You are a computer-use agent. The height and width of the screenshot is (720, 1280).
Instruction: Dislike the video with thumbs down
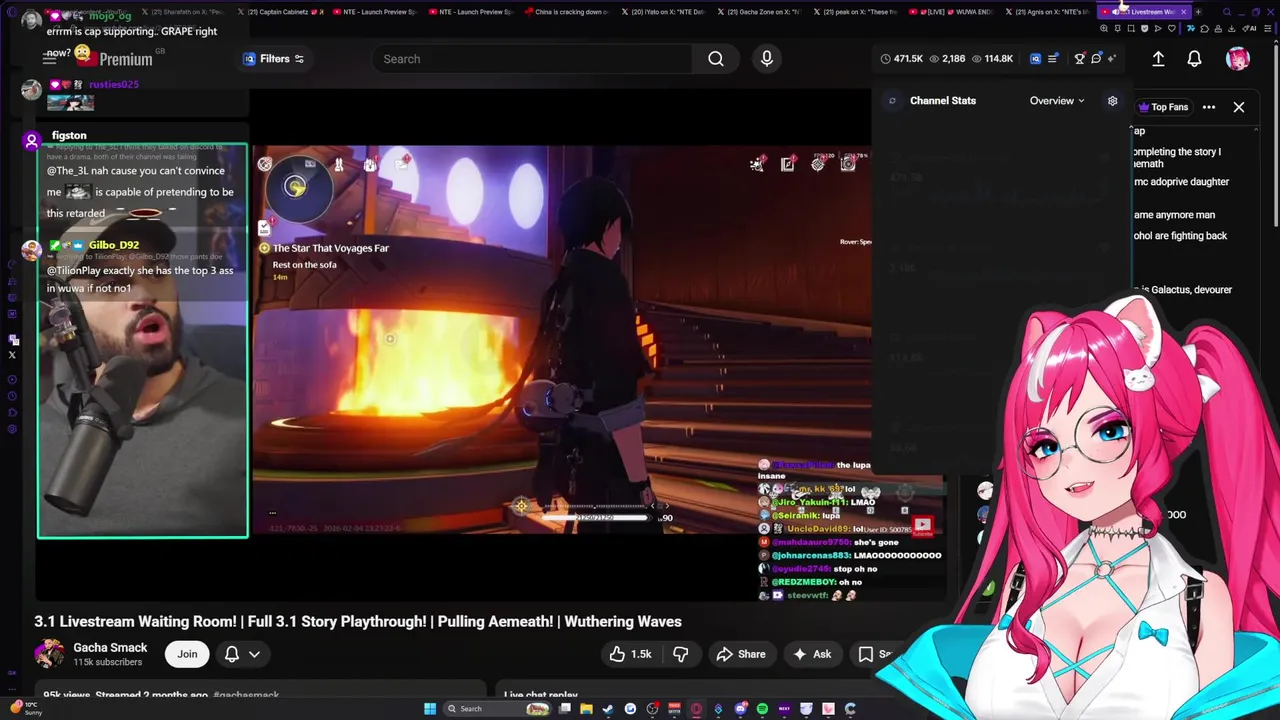(x=680, y=654)
